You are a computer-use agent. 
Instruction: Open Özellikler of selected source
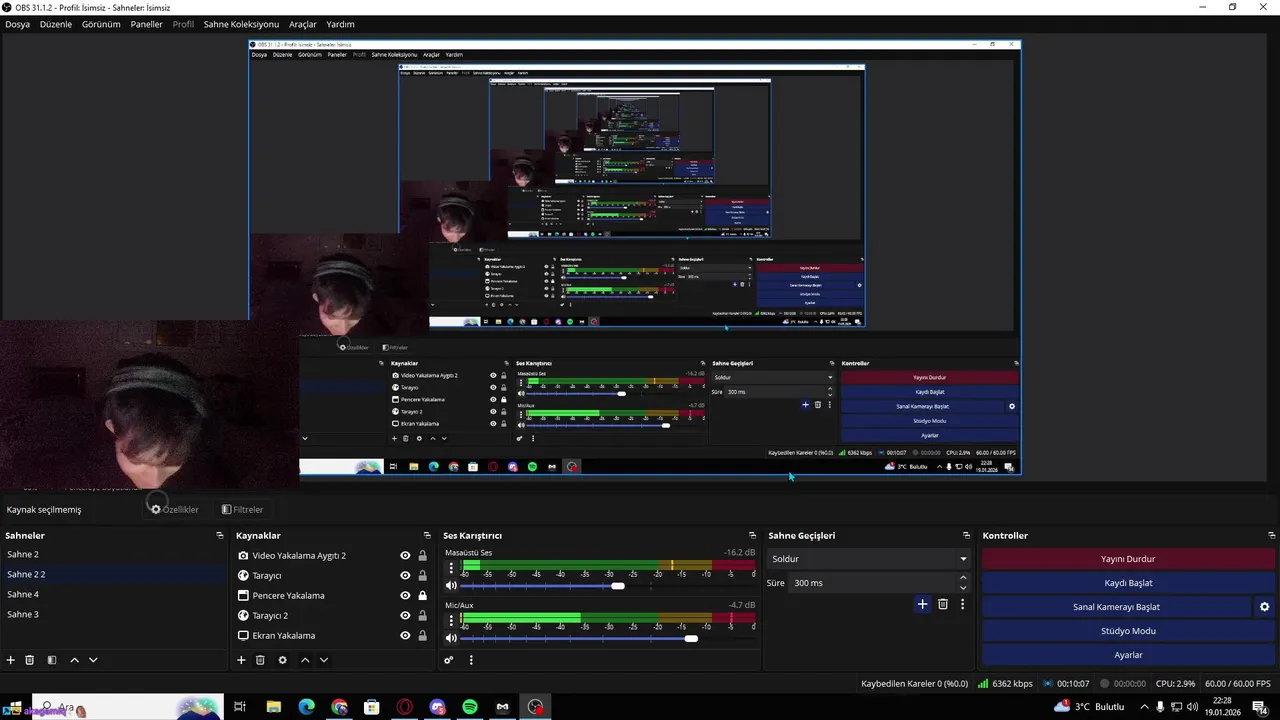click(x=175, y=510)
